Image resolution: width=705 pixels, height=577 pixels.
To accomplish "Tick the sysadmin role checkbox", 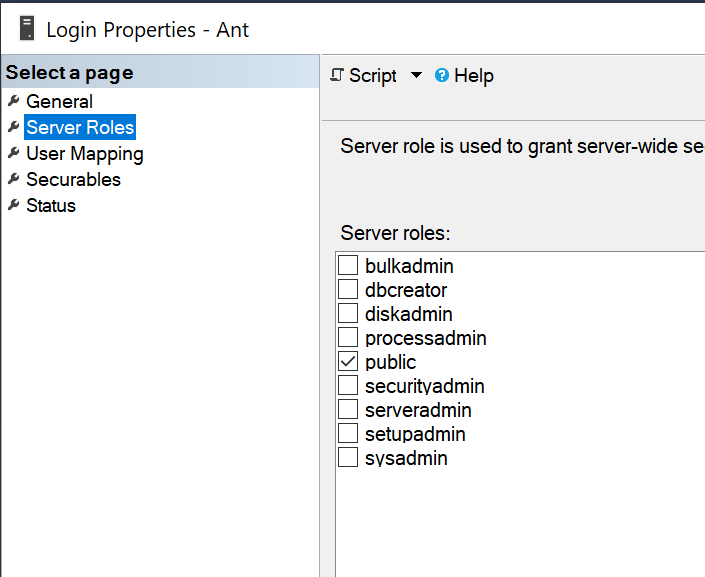I will [348, 458].
